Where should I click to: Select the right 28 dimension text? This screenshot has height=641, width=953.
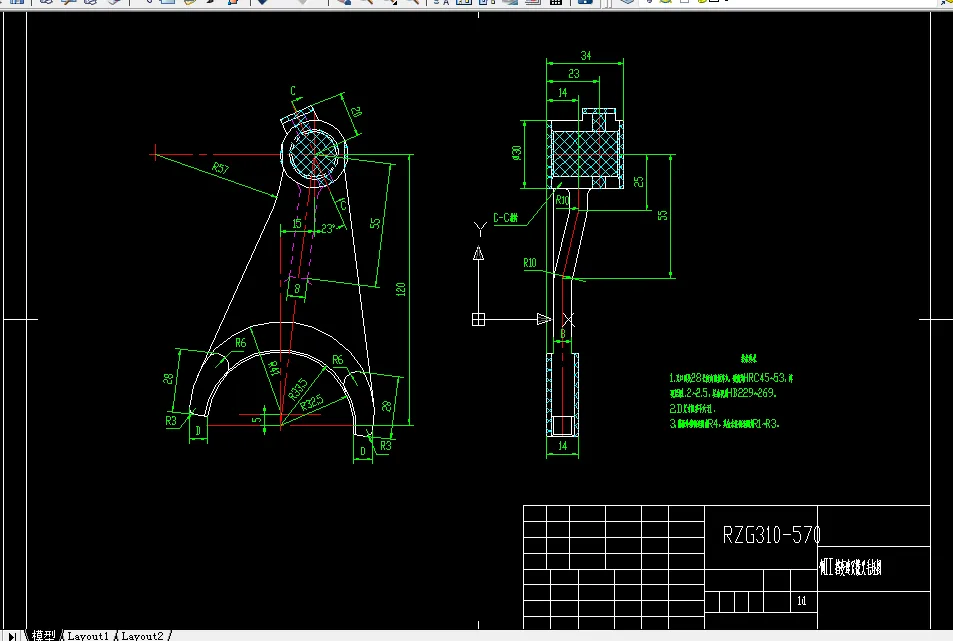[x=387, y=406]
